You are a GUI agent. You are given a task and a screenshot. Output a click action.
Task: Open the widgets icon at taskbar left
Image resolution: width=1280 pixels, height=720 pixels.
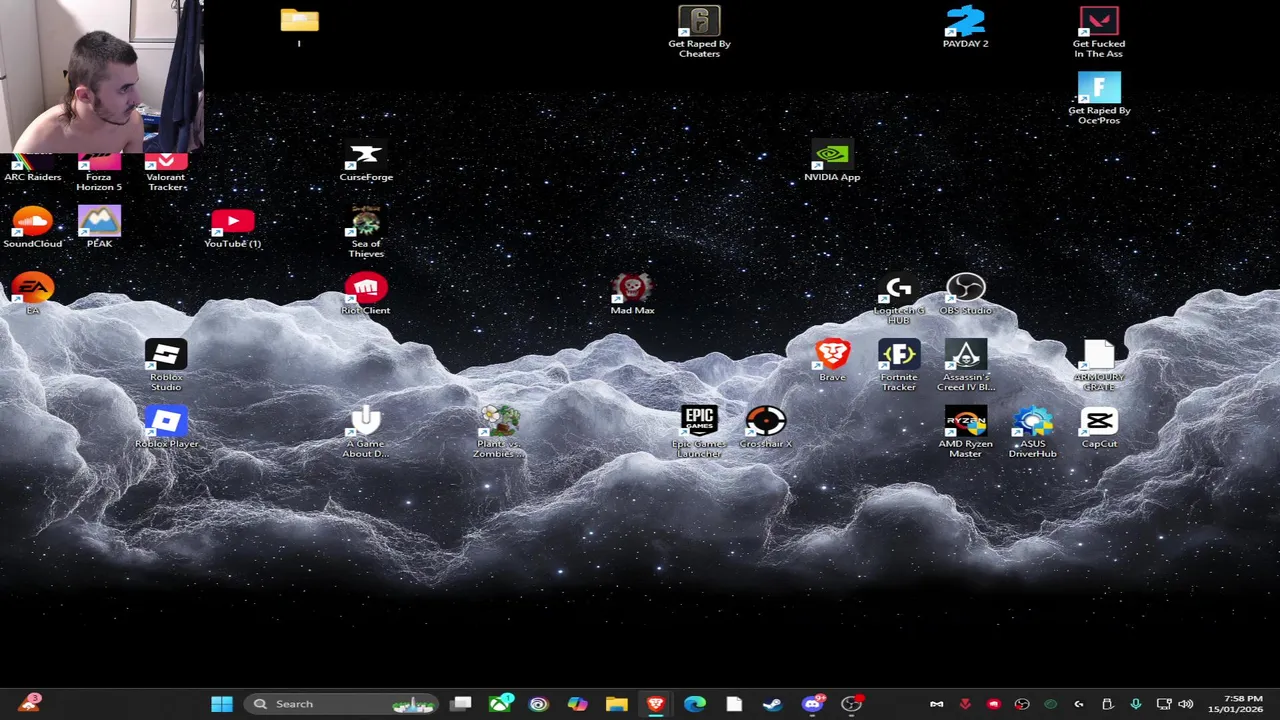click(30, 704)
